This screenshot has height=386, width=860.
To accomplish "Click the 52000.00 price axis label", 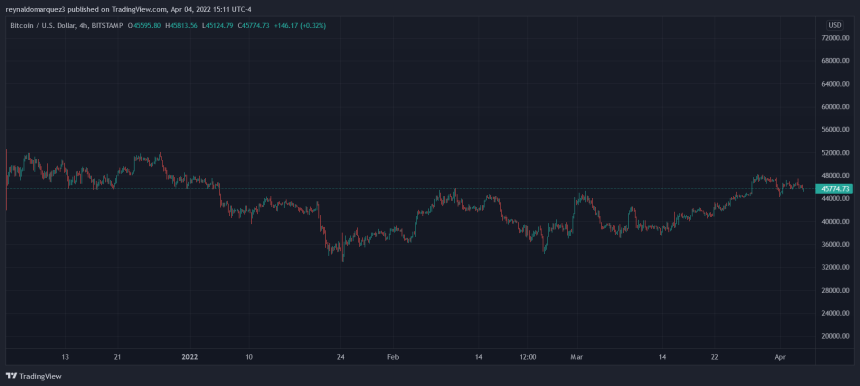I will [836, 153].
